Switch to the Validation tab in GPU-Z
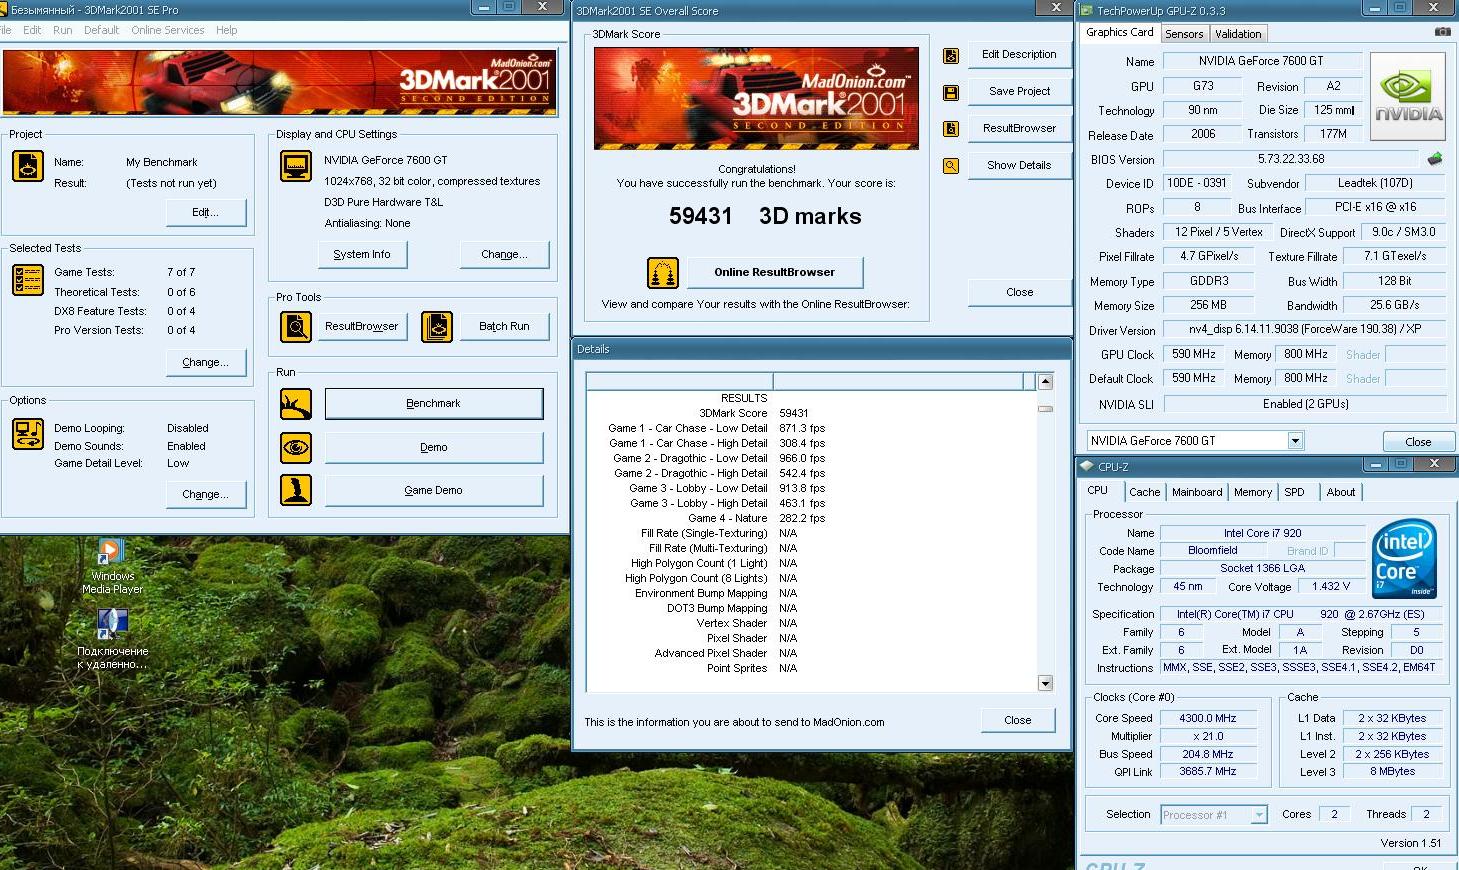This screenshot has width=1459, height=870. click(1238, 33)
